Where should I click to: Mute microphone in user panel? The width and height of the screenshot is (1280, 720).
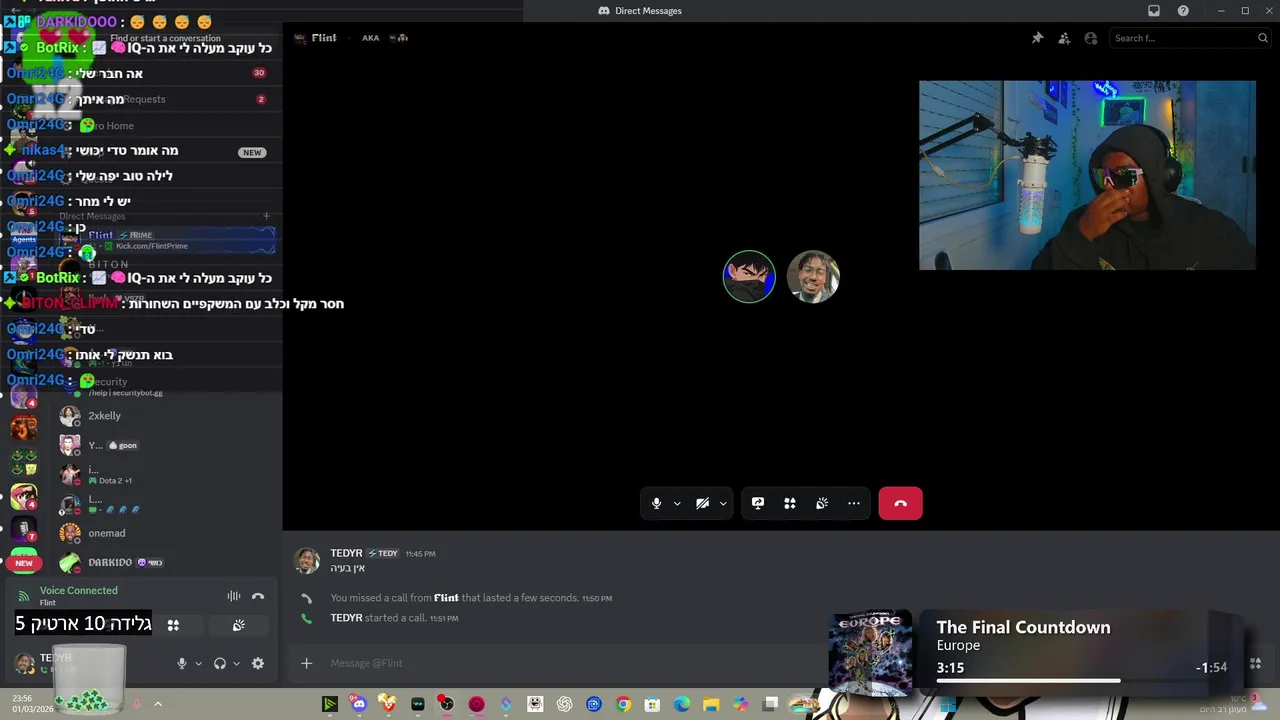[182, 663]
